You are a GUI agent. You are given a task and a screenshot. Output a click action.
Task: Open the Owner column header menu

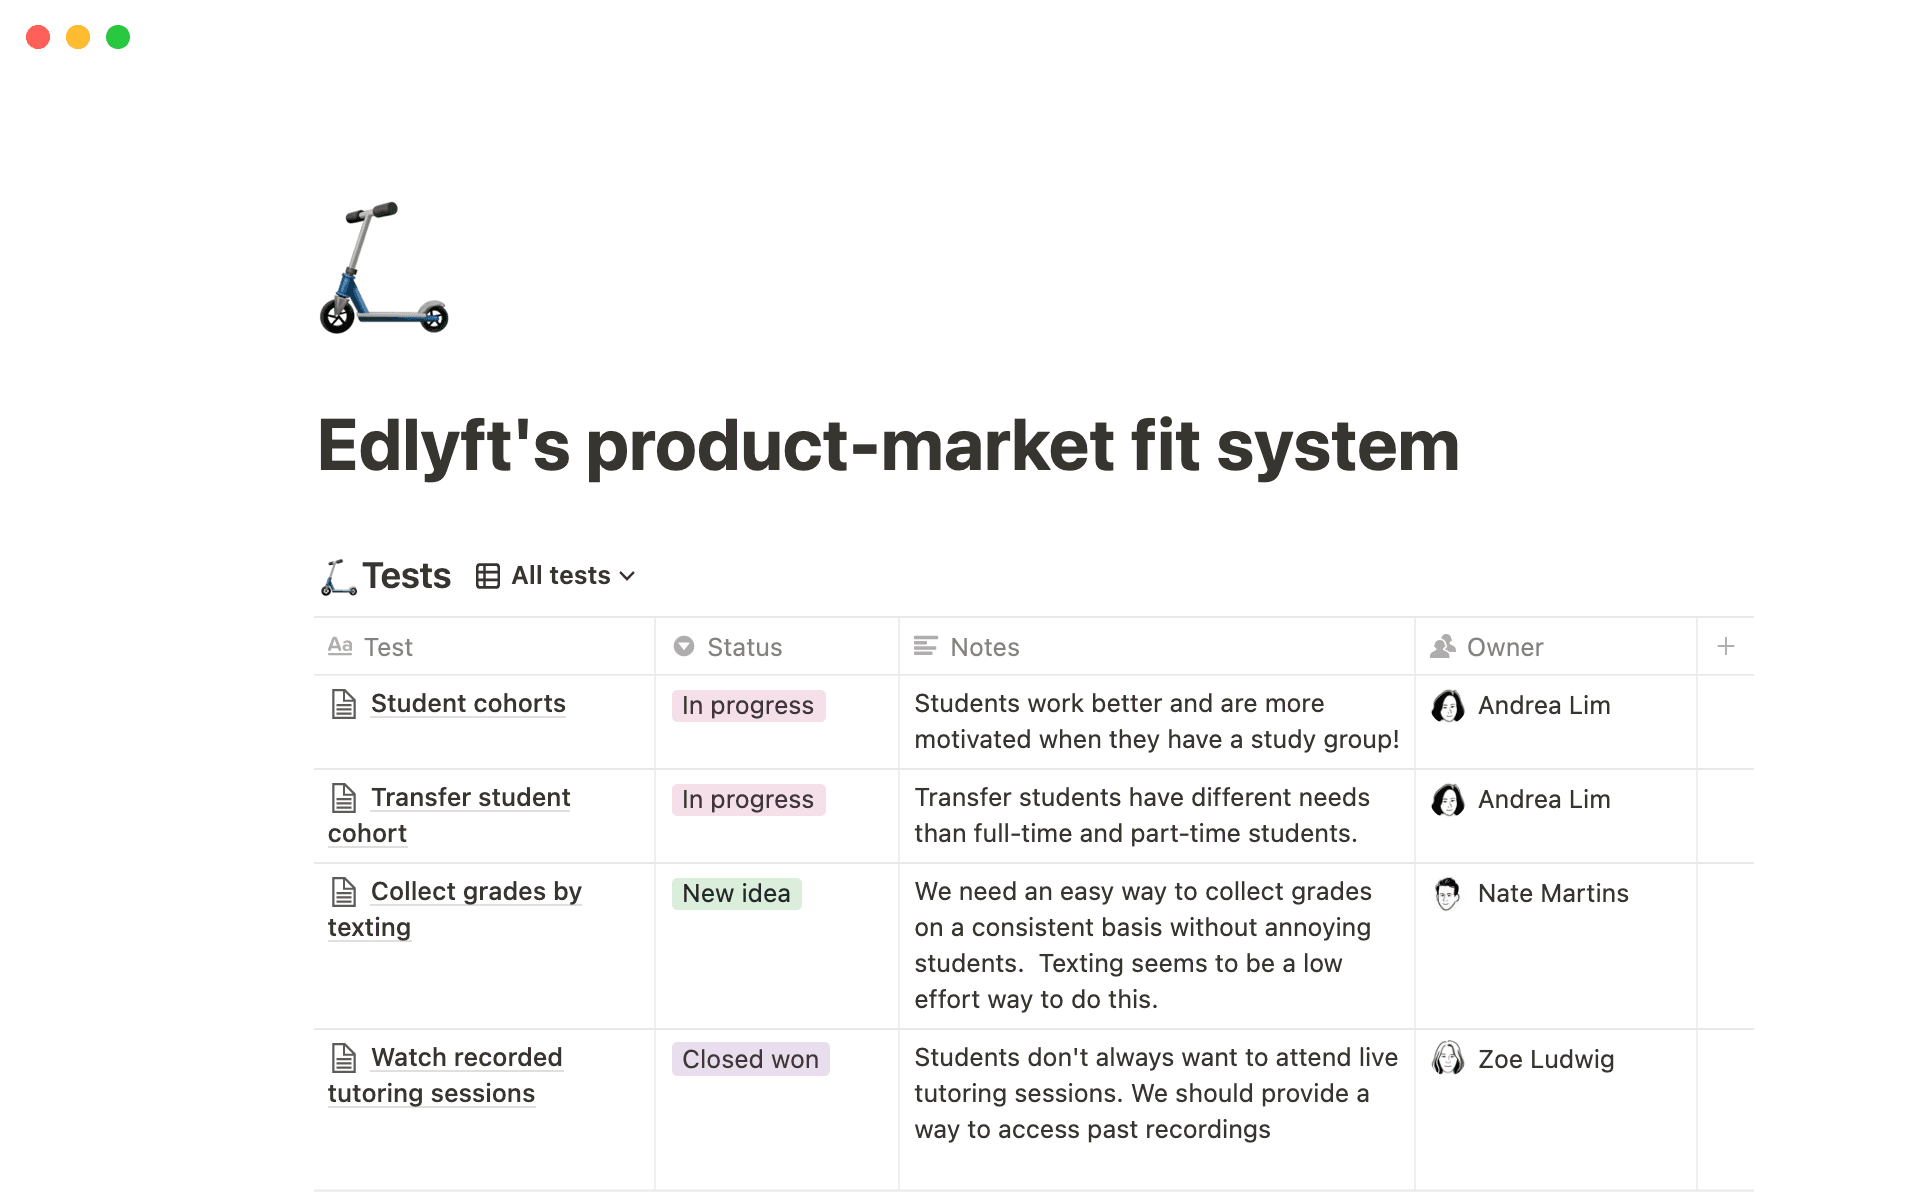click(1505, 646)
